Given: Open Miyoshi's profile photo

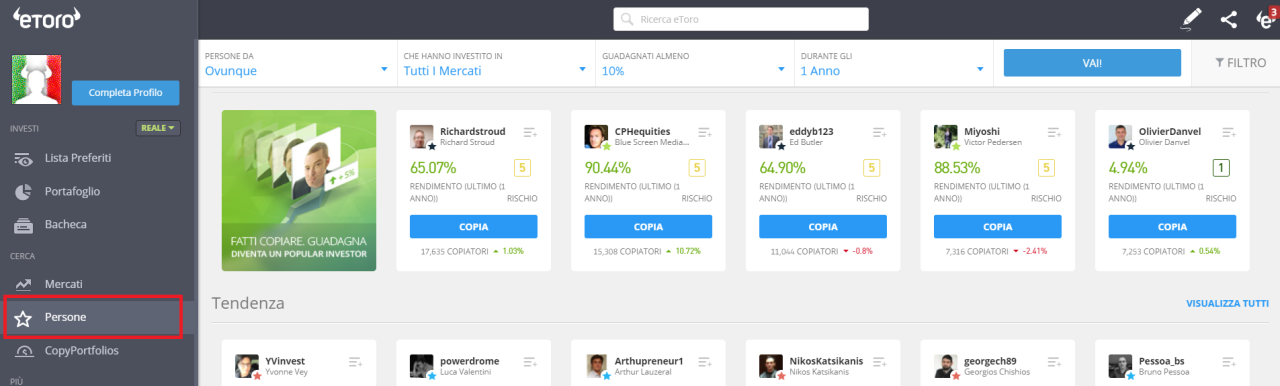Looking at the screenshot, I should (946, 137).
